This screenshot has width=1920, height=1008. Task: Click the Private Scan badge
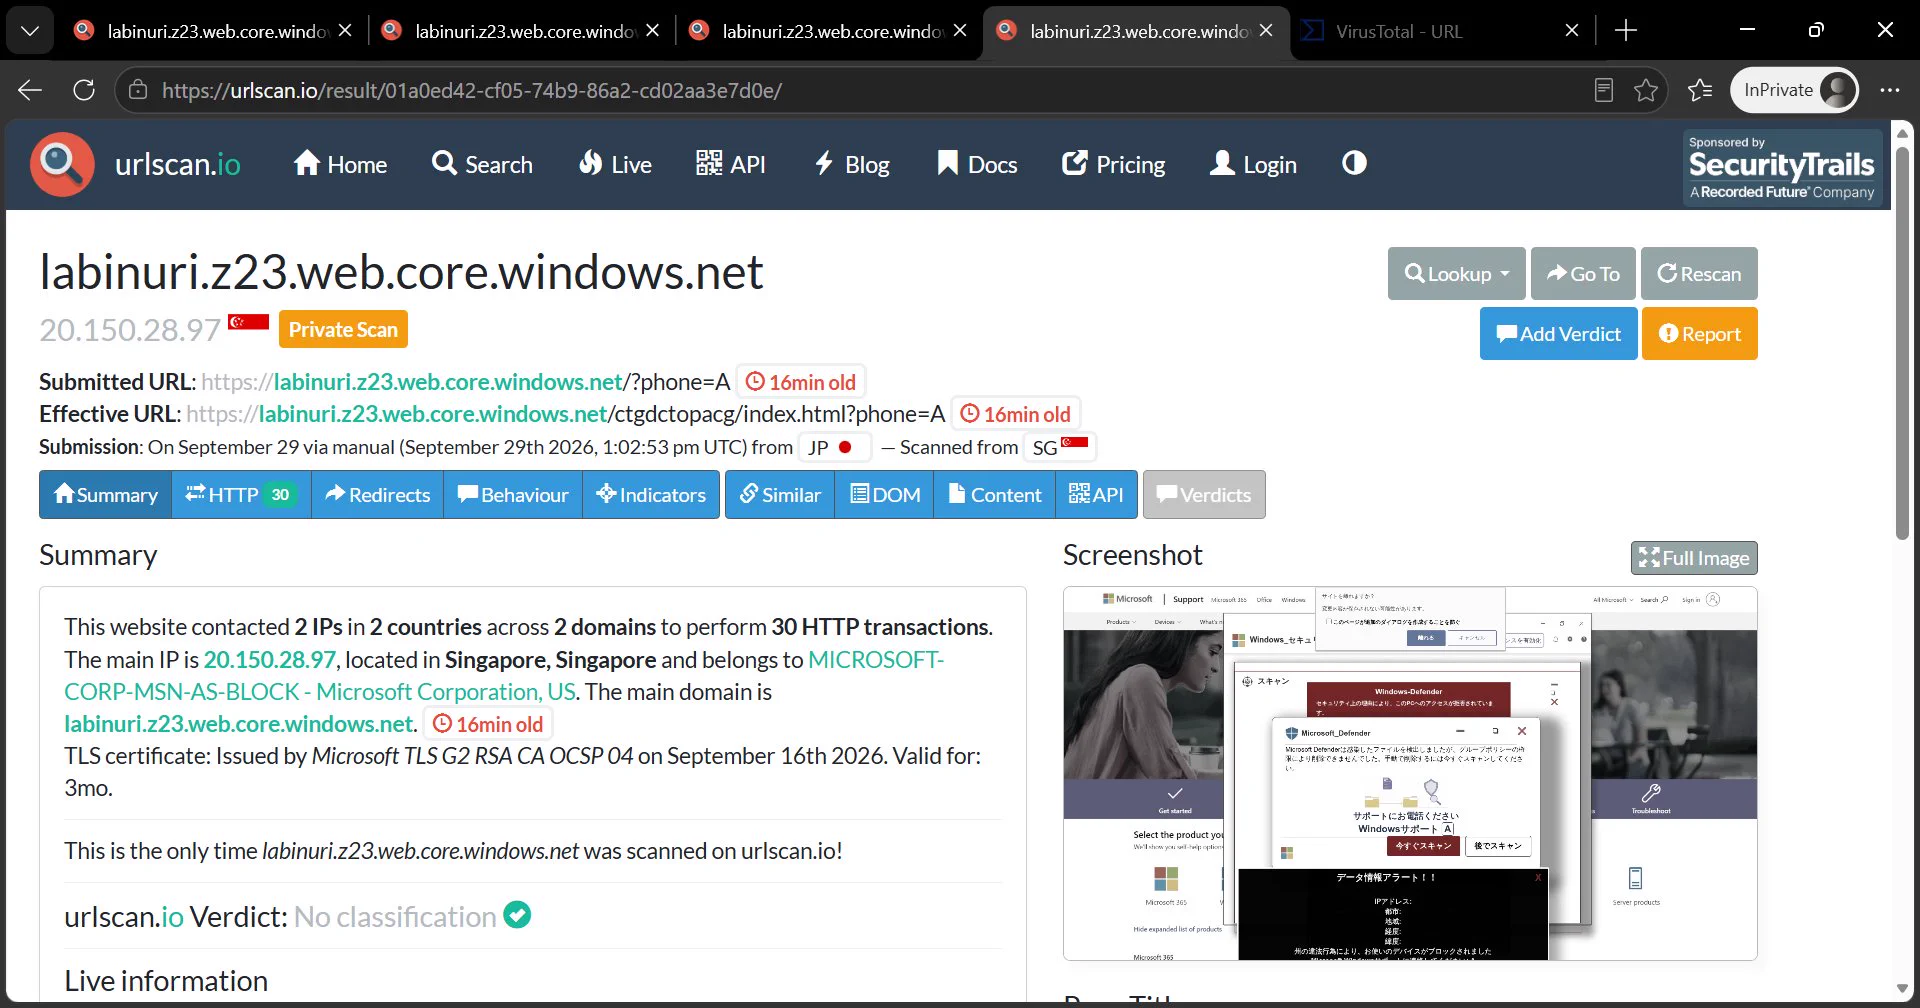pyautogui.click(x=343, y=330)
